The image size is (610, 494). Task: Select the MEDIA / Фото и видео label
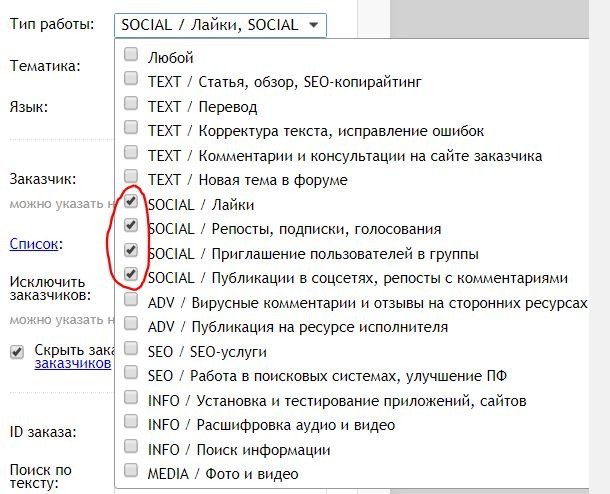click(x=223, y=474)
